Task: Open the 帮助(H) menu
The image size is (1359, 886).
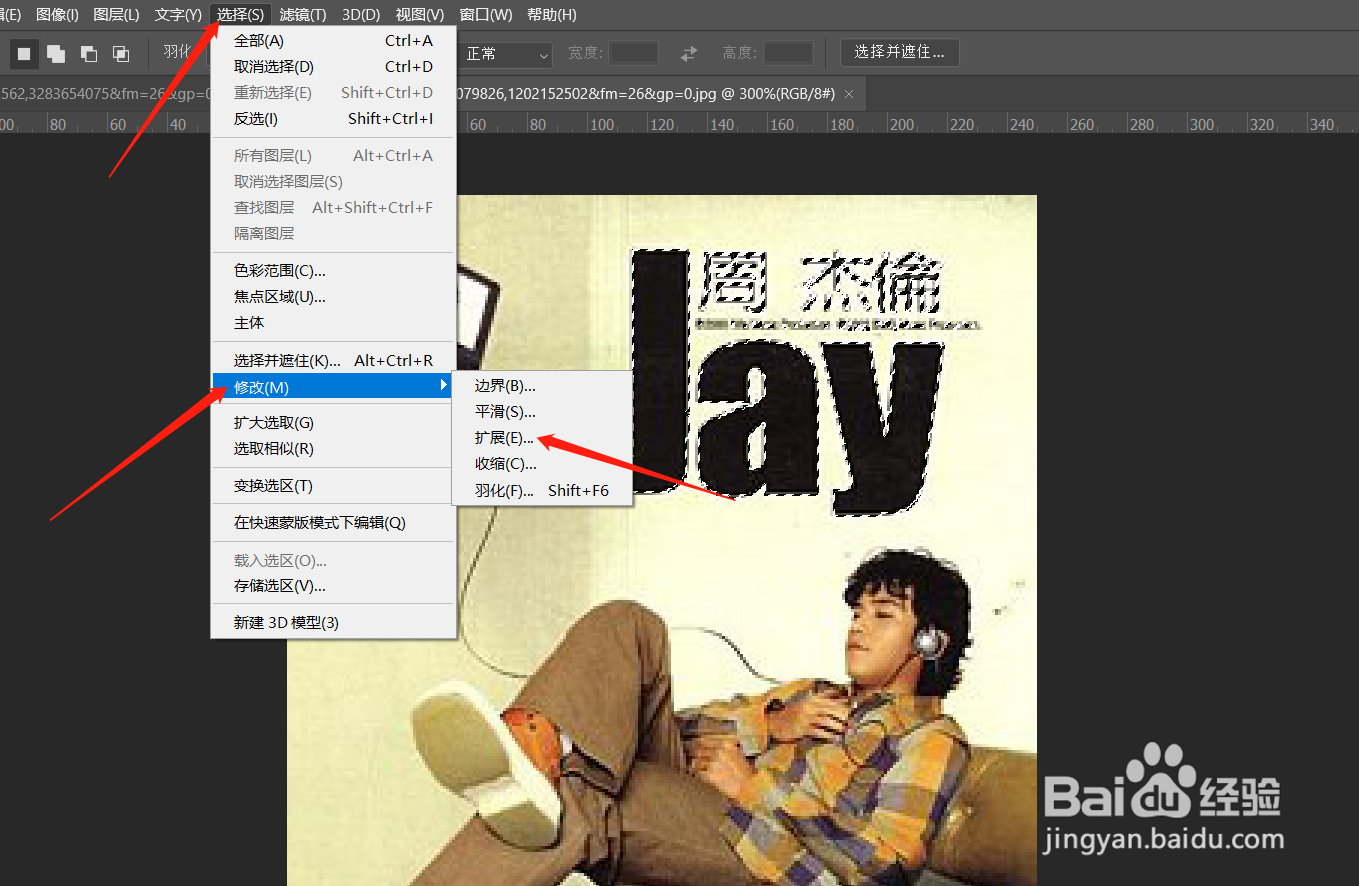Action: (551, 15)
